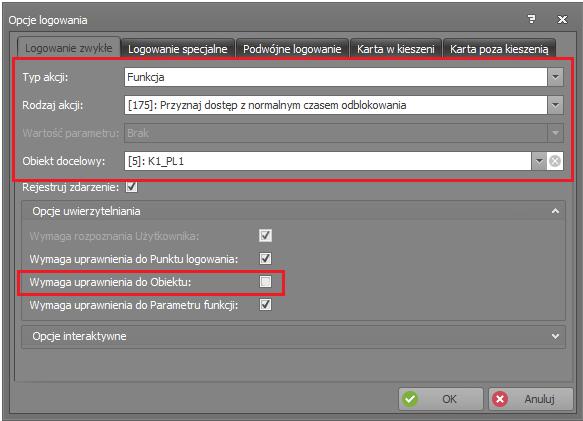Click the Anuluj button
The image size is (583, 421).
[x=531, y=399]
